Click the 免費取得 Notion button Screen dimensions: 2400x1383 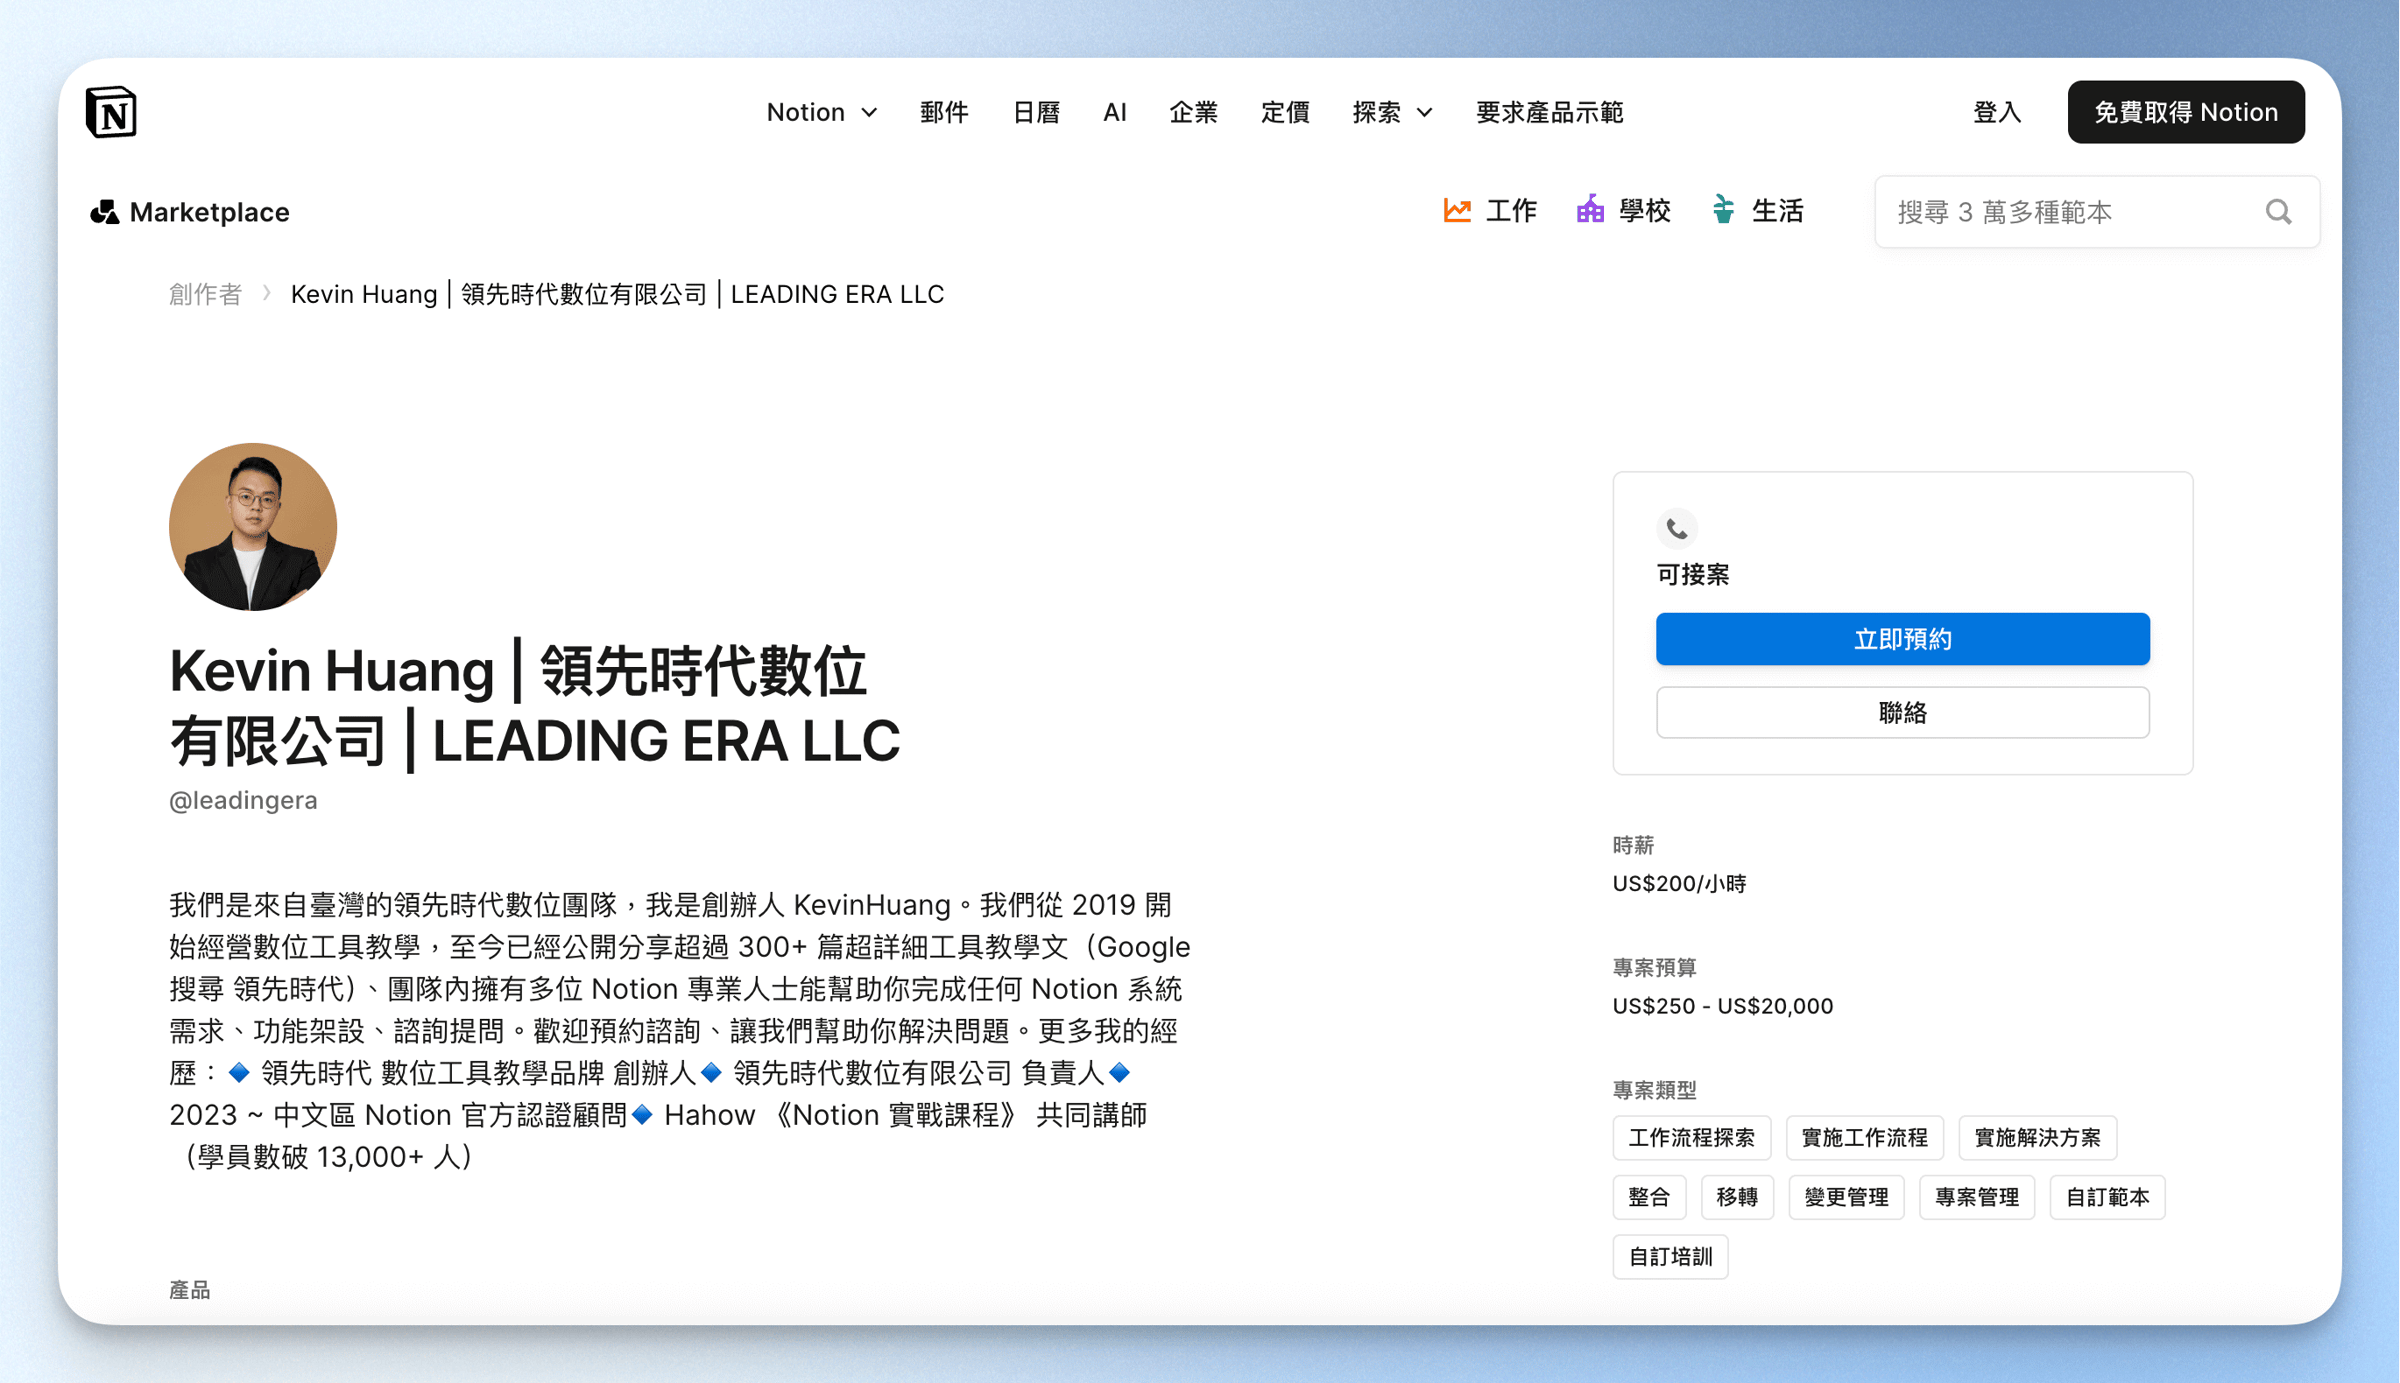(x=2186, y=112)
